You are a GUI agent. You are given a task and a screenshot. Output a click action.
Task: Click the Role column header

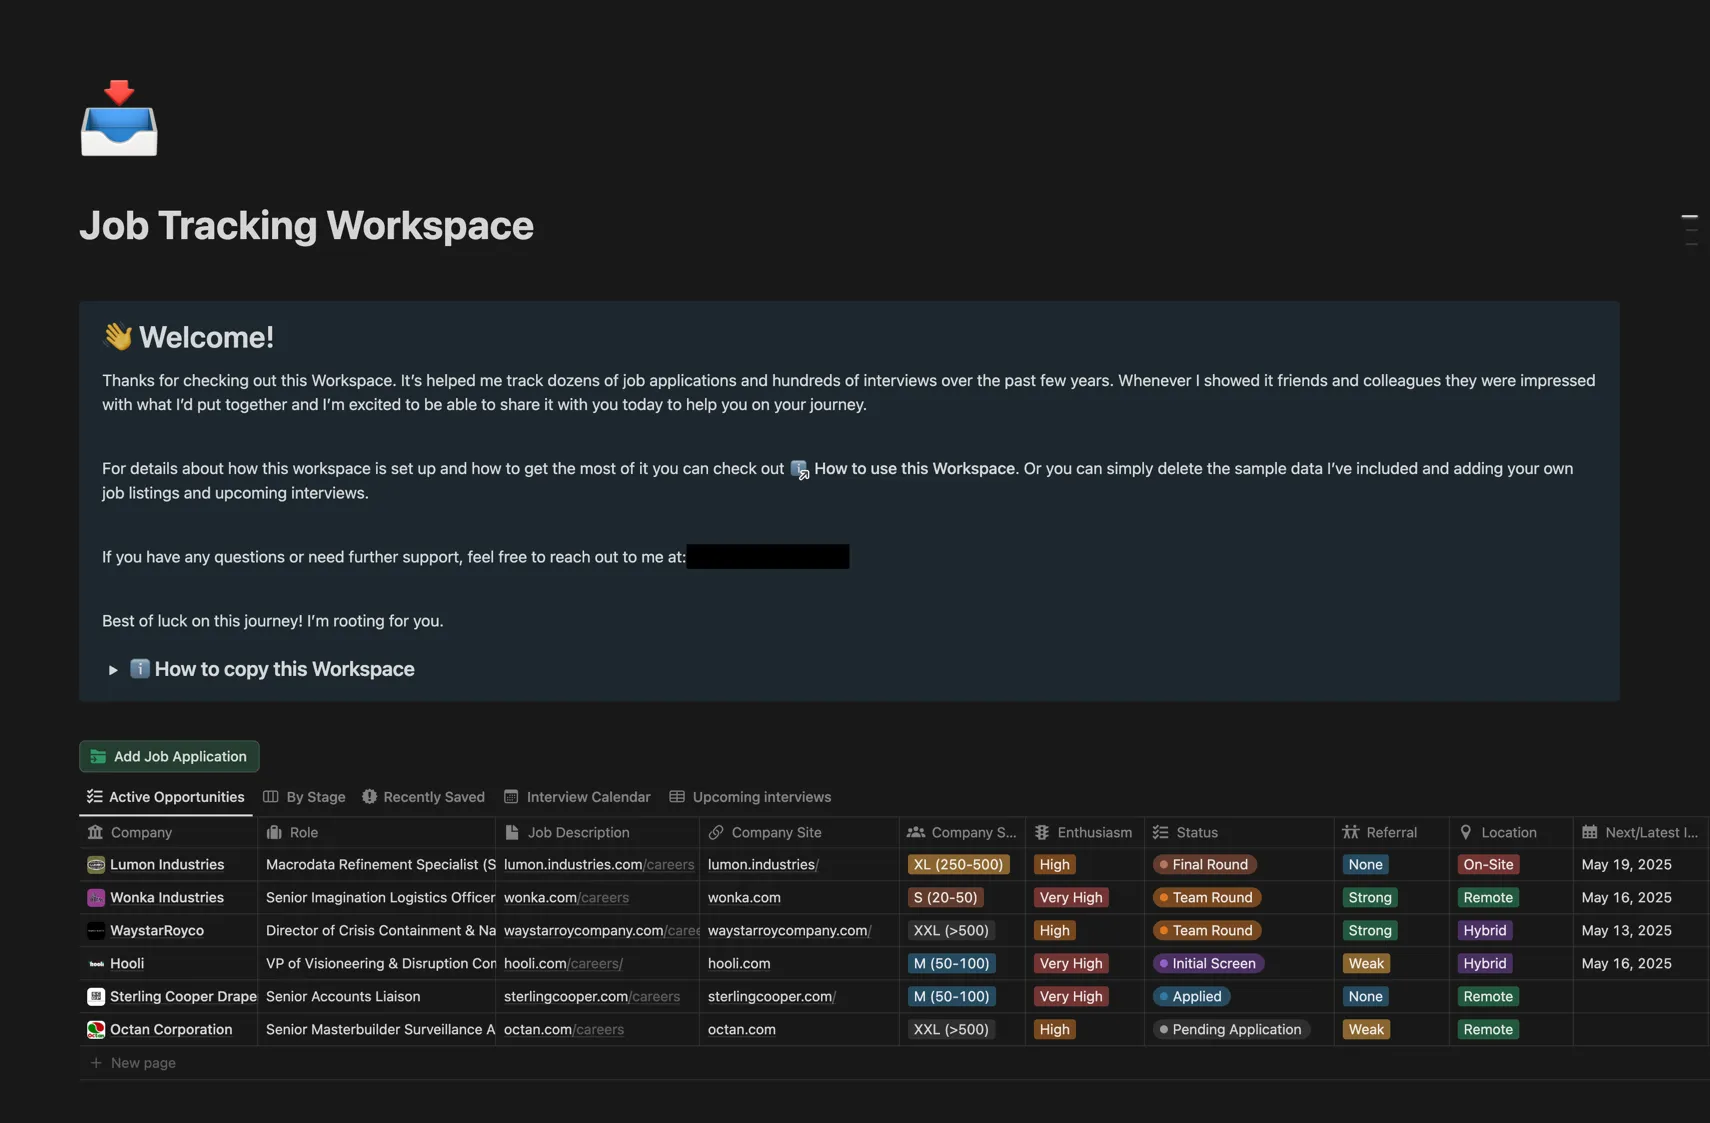[376, 832]
